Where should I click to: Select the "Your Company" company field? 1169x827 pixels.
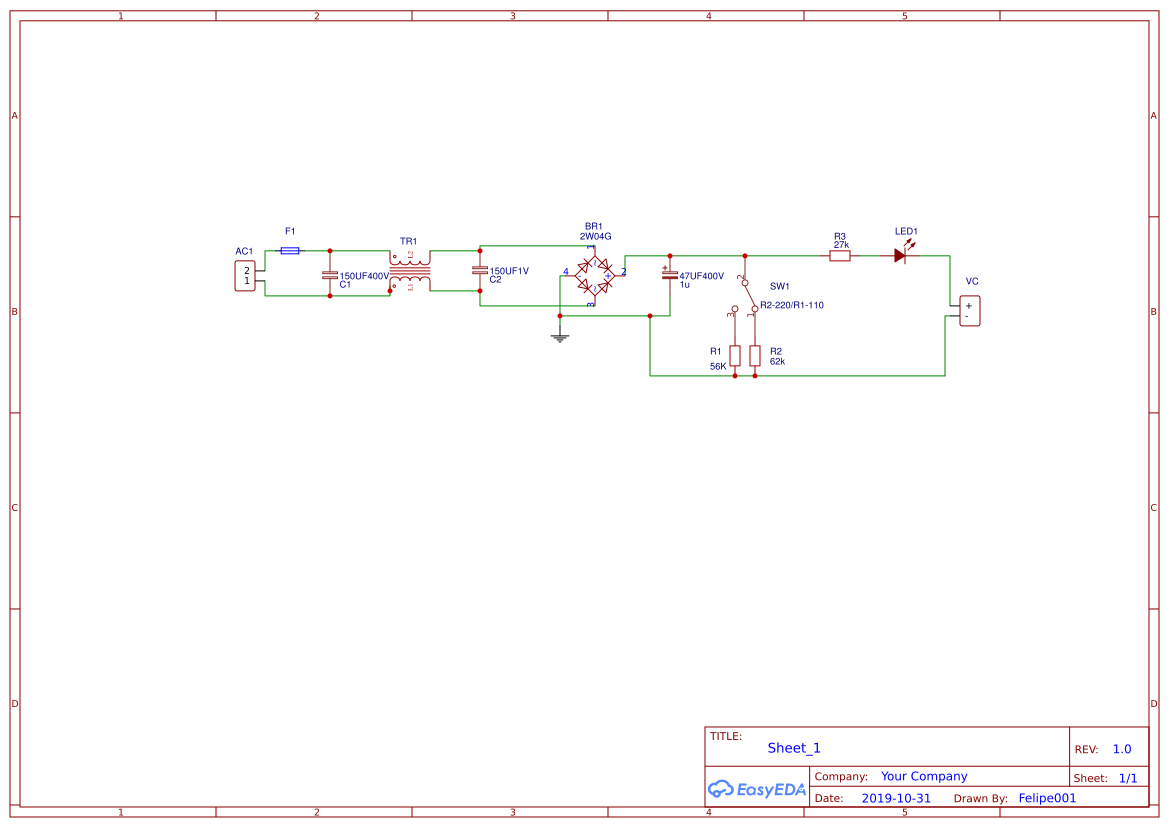tap(924, 776)
